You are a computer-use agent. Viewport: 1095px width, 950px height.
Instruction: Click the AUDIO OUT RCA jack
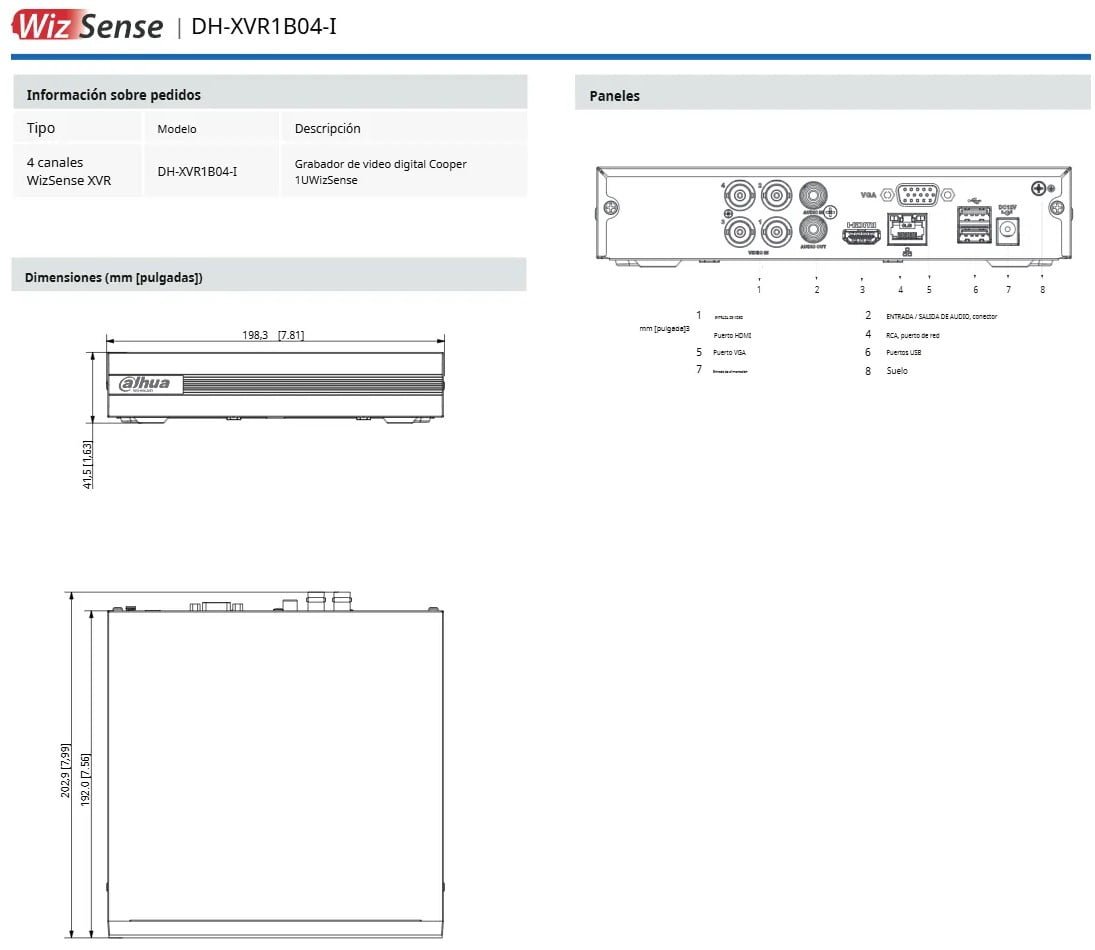(813, 228)
